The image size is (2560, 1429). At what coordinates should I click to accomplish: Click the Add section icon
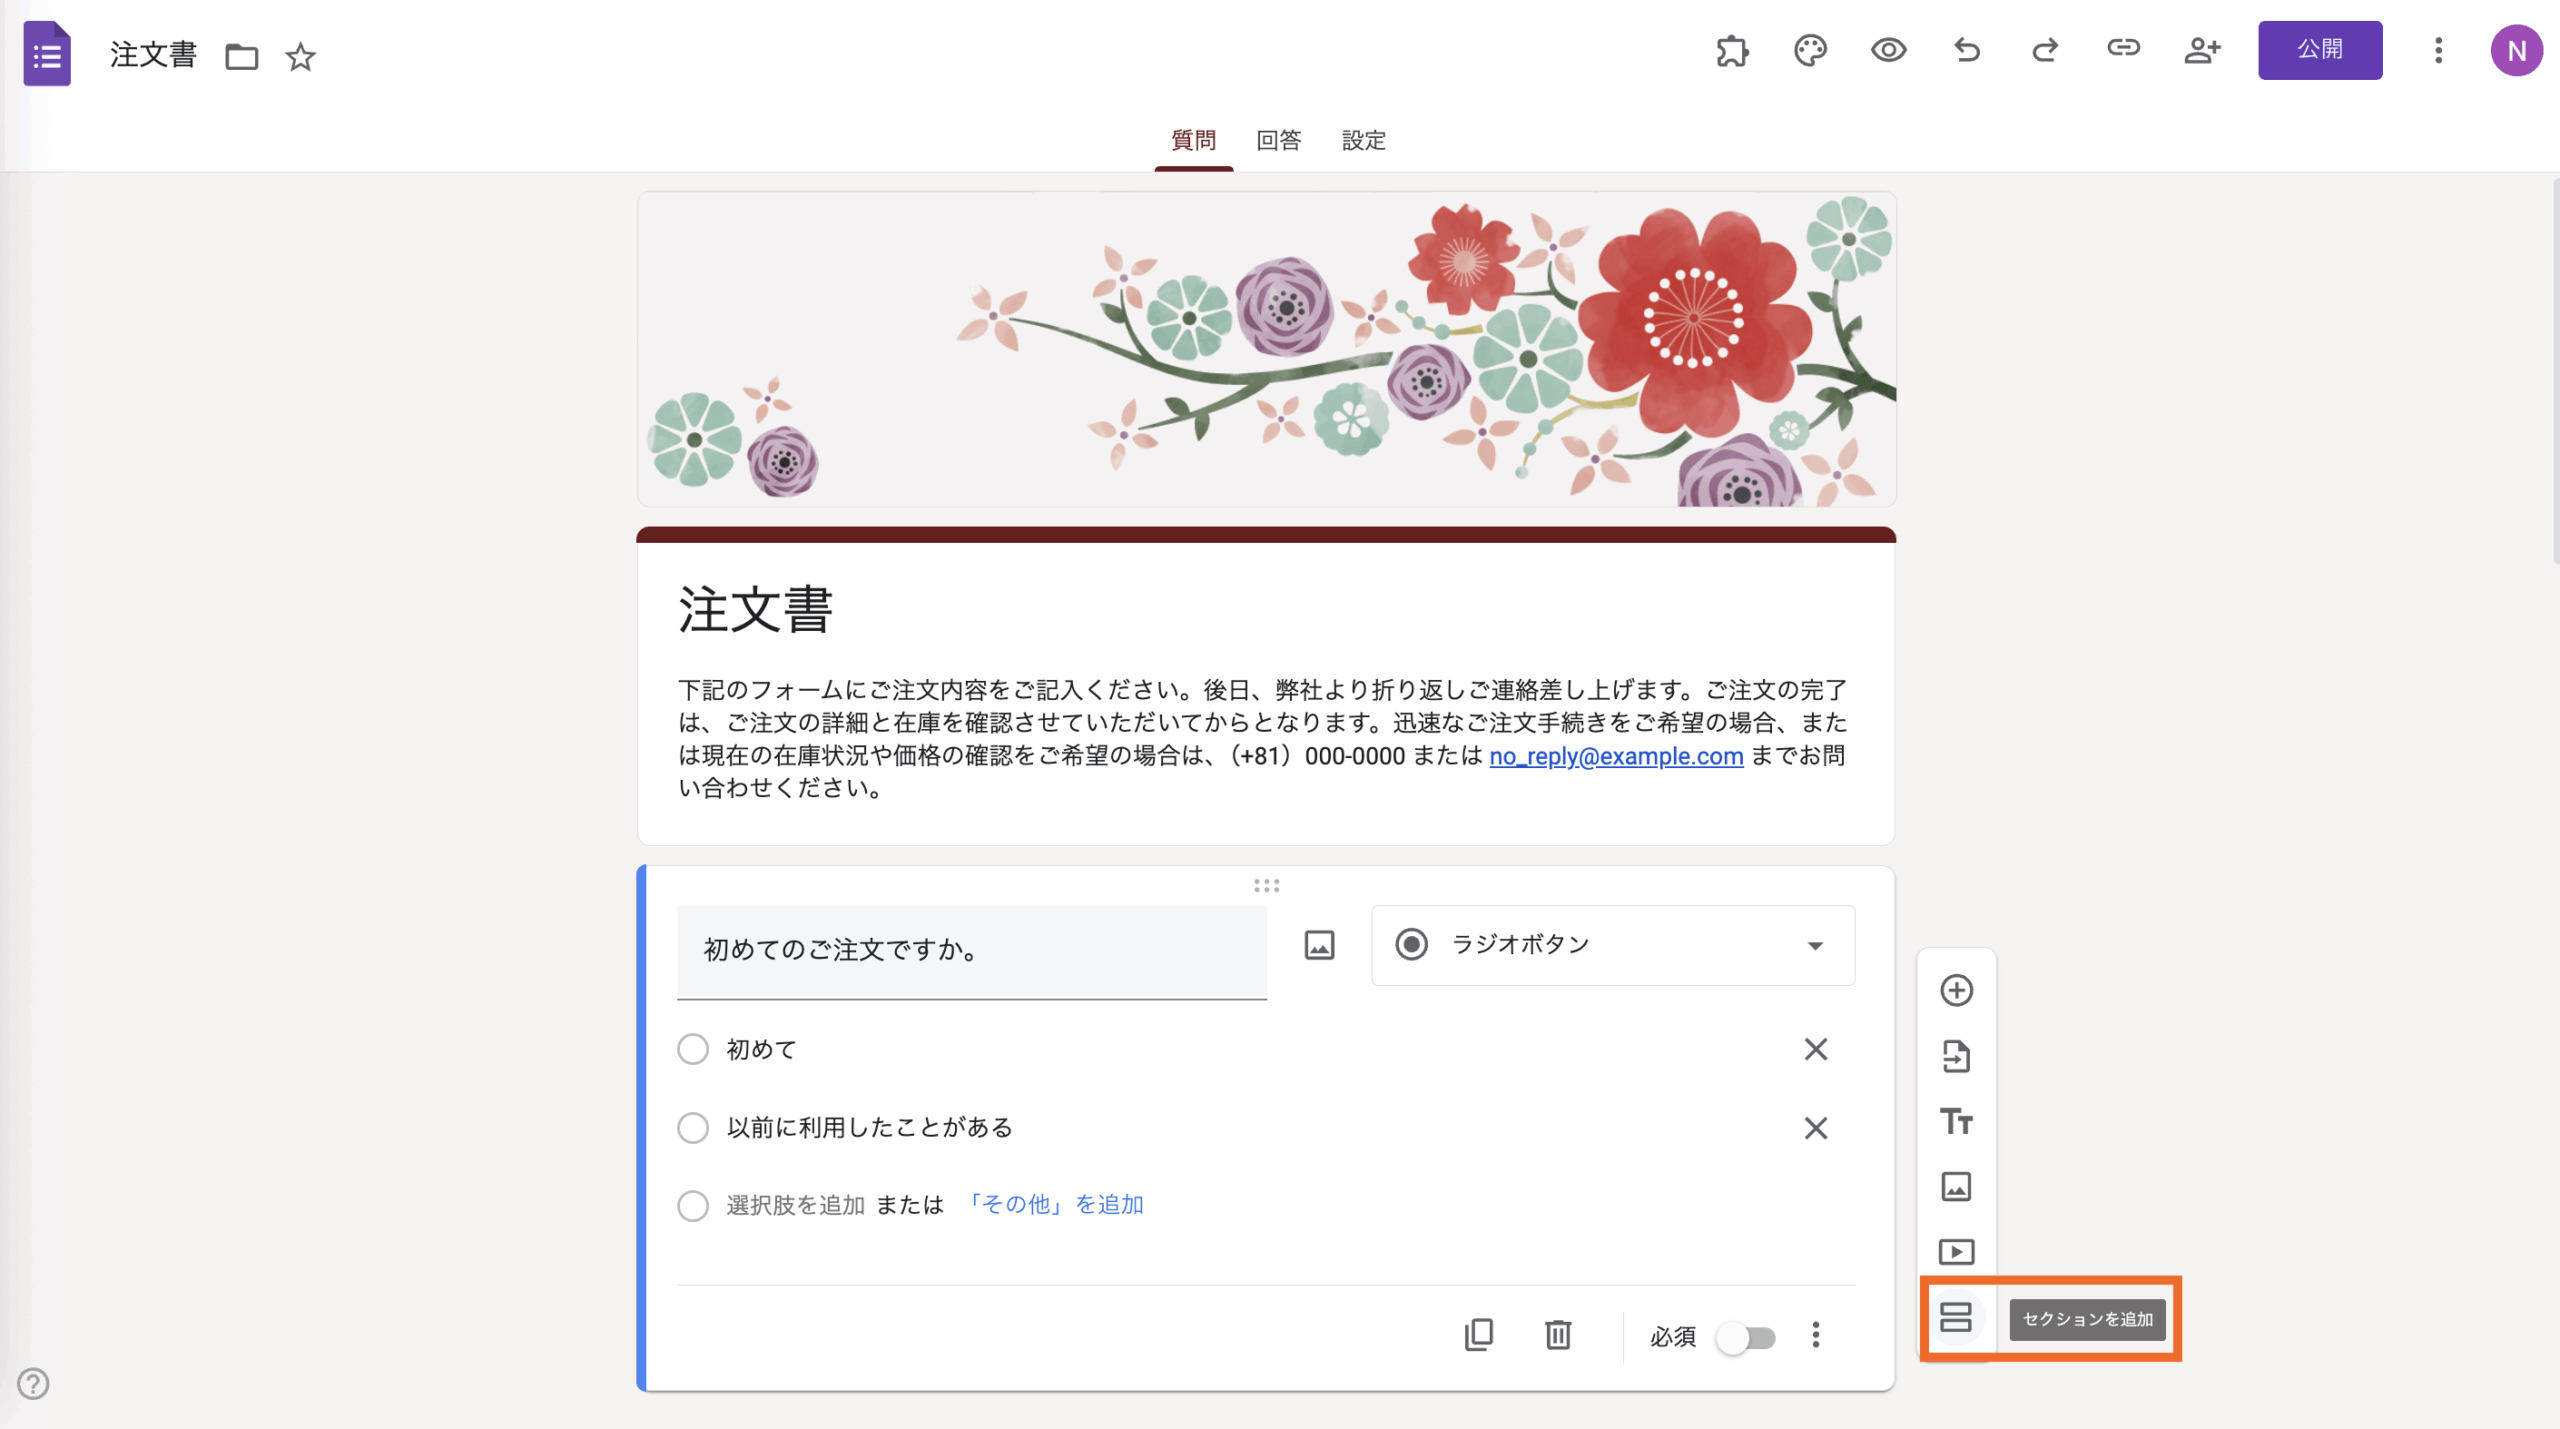(1956, 1317)
